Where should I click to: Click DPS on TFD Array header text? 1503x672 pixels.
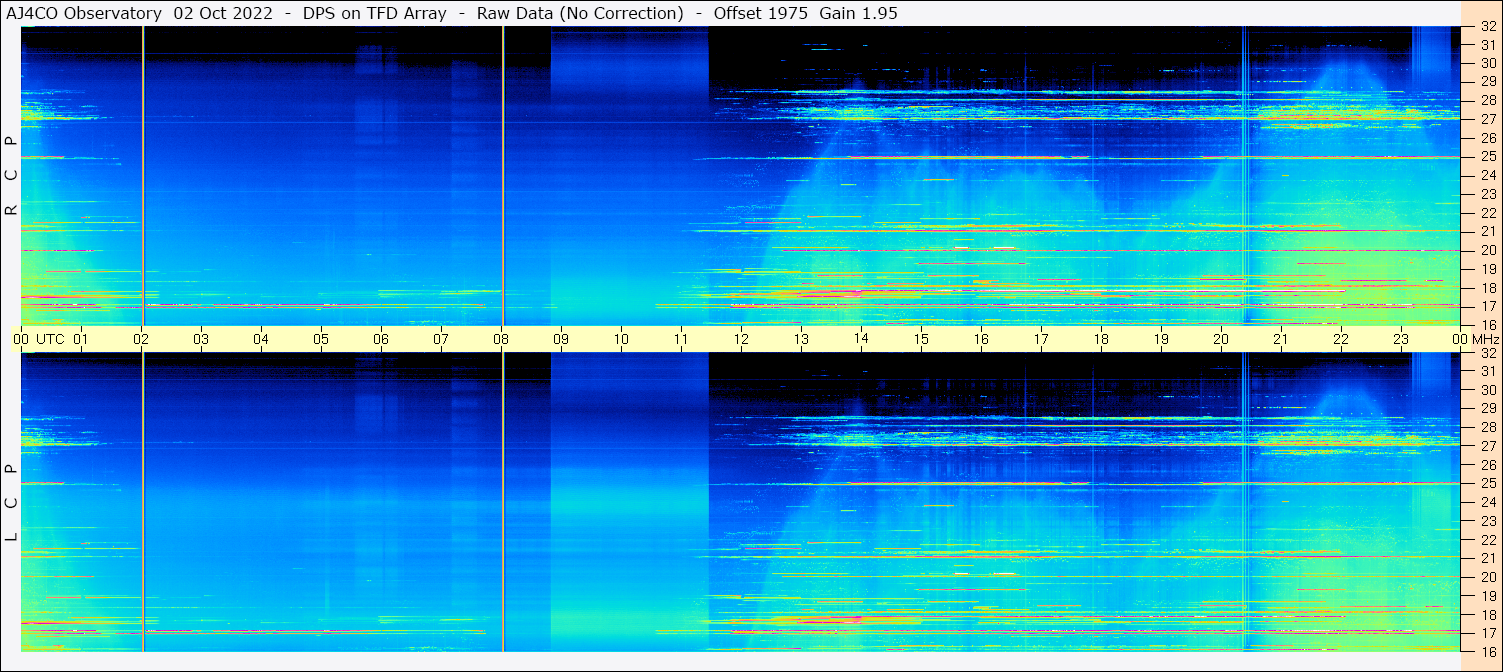pos(375,13)
